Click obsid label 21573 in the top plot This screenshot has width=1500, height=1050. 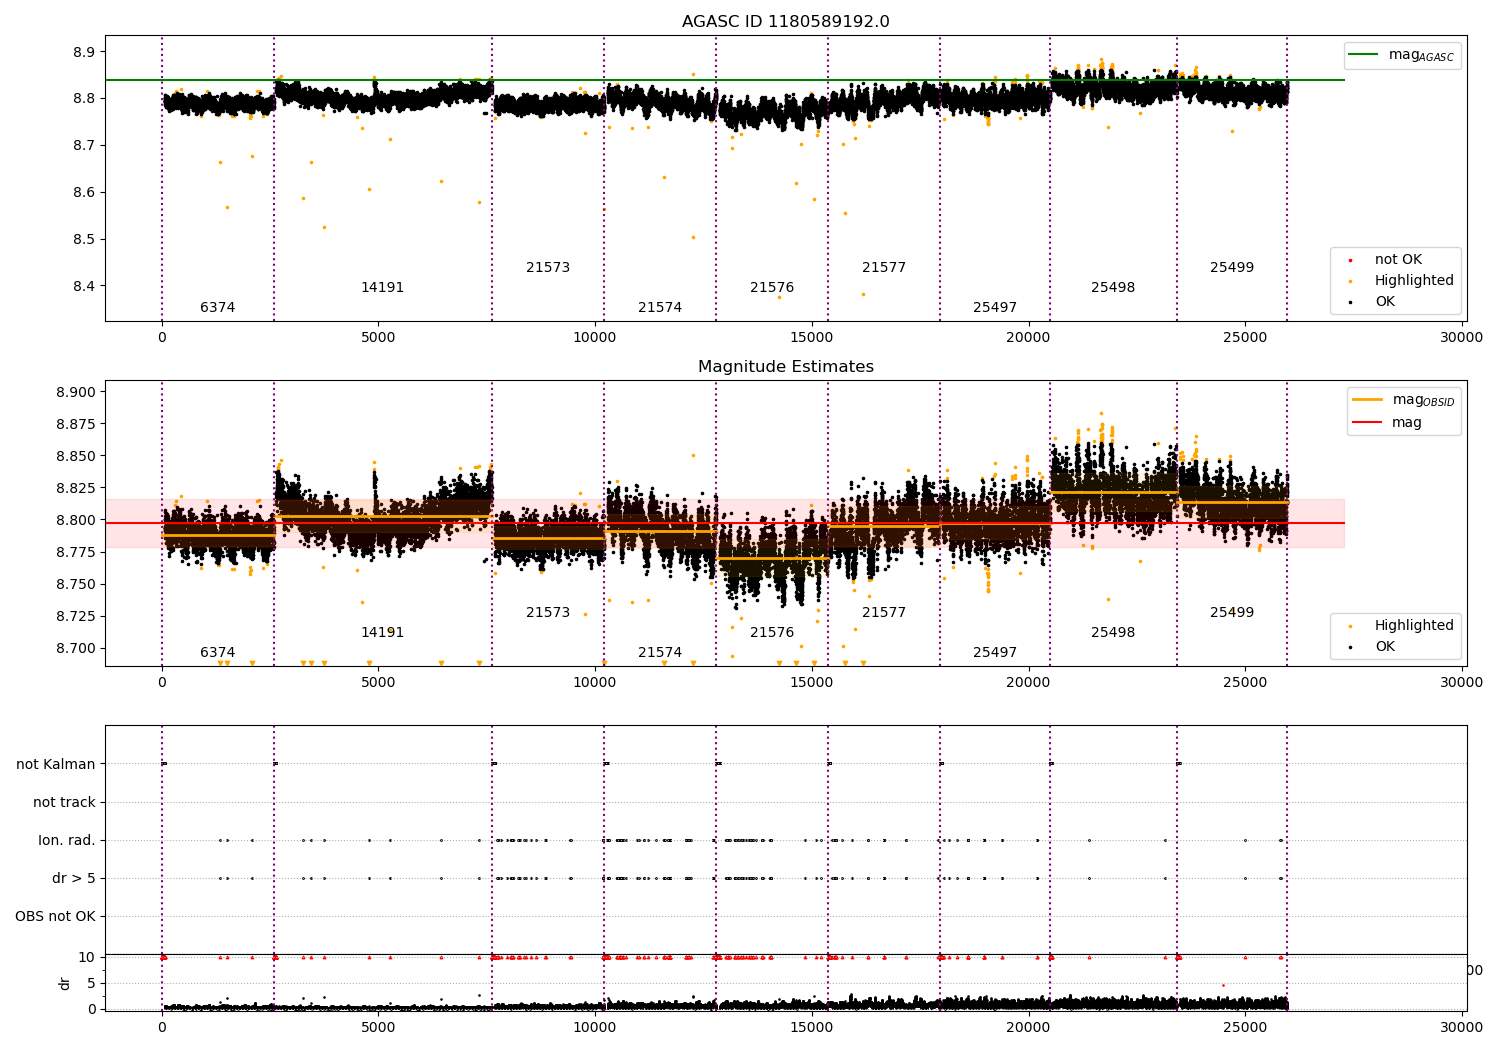[x=548, y=268]
